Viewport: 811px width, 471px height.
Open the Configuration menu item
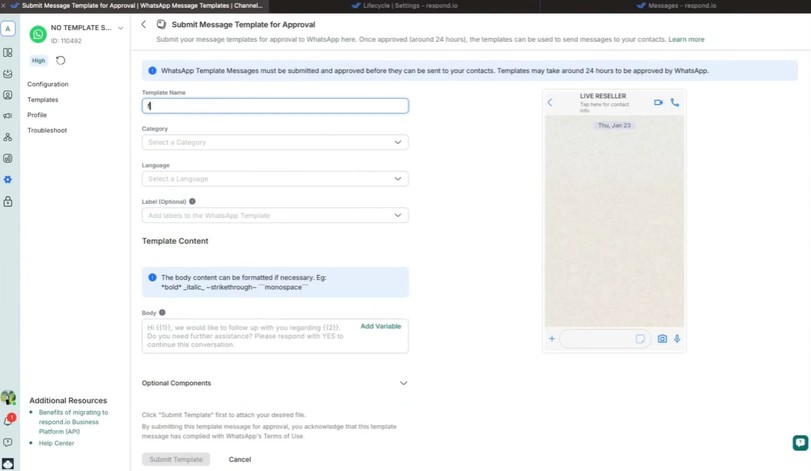[48, 84]
